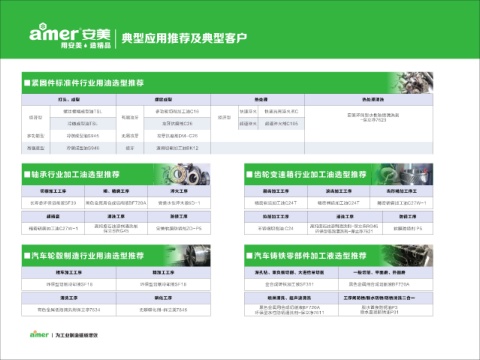The image size is (480, 360).
Task: Click the white square bullet before 汽车铸铁零部件
Action: pos(249,256)
